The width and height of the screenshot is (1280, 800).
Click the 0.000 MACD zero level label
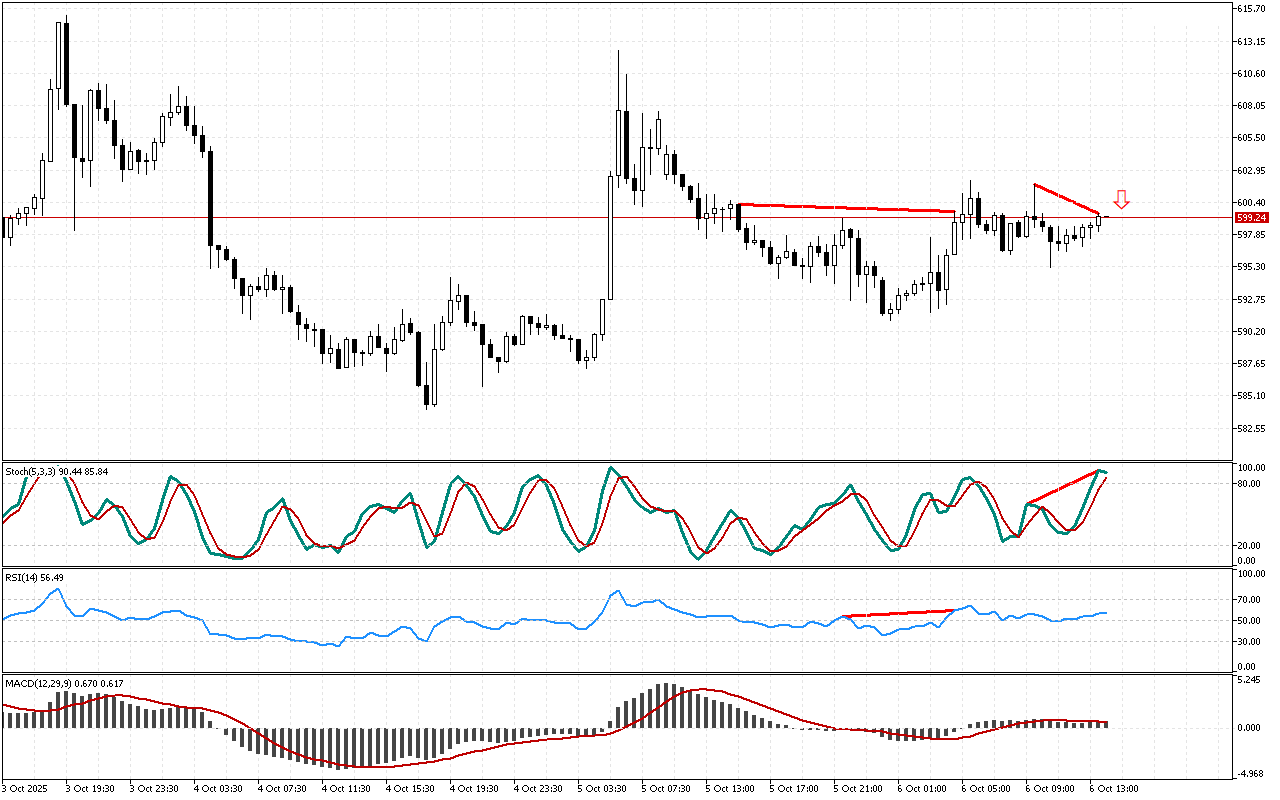point(1249,727)
